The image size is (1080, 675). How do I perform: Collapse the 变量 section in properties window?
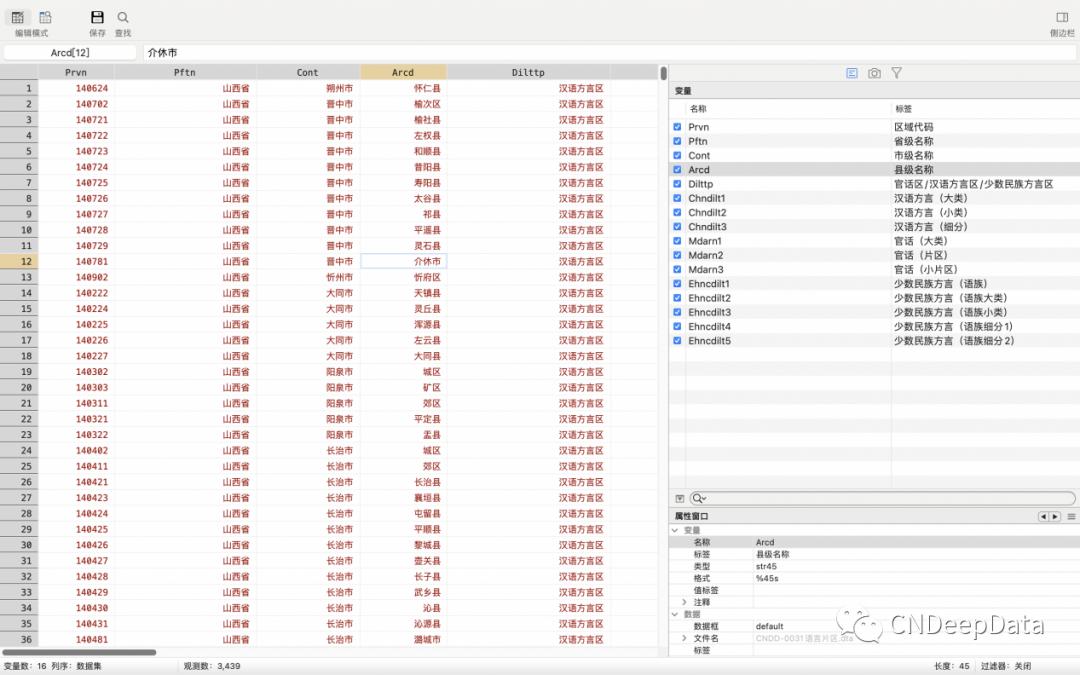point(675,530)
